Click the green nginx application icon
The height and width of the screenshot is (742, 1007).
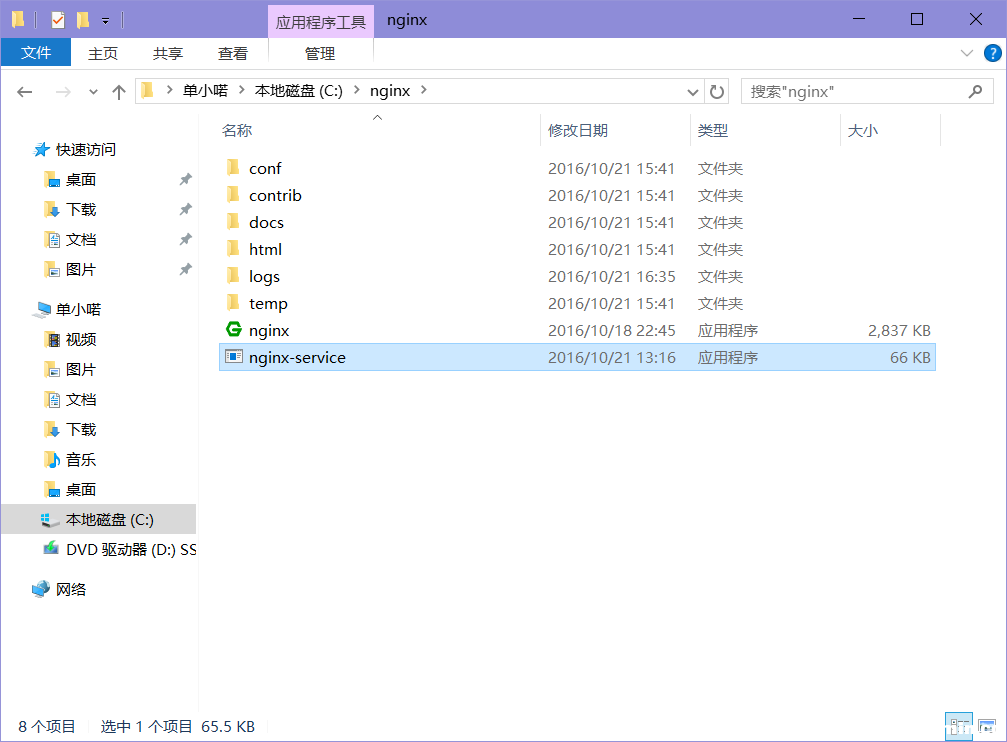(x=234, y=330)
